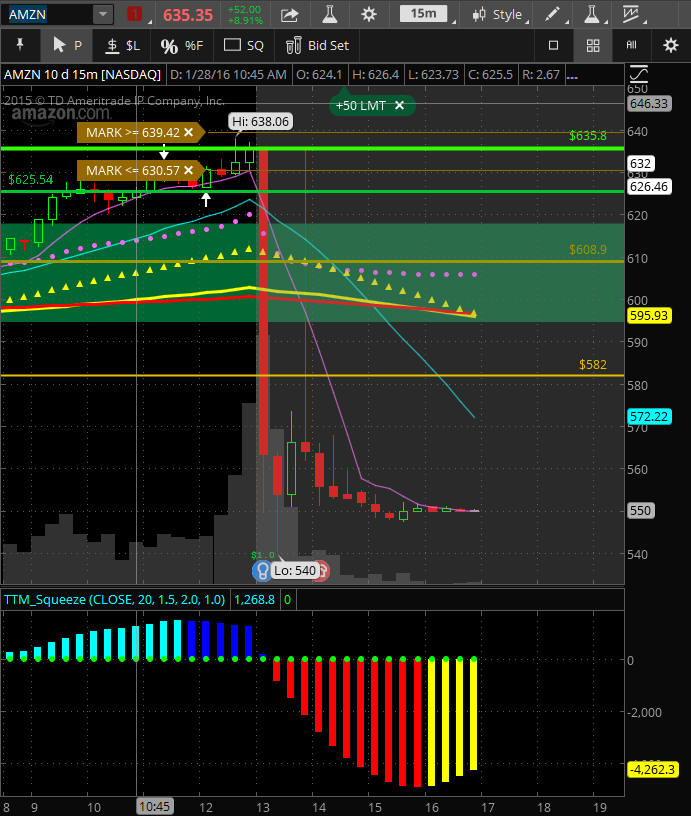Open the gear icon in second toolbar row

tap(671, 45)
